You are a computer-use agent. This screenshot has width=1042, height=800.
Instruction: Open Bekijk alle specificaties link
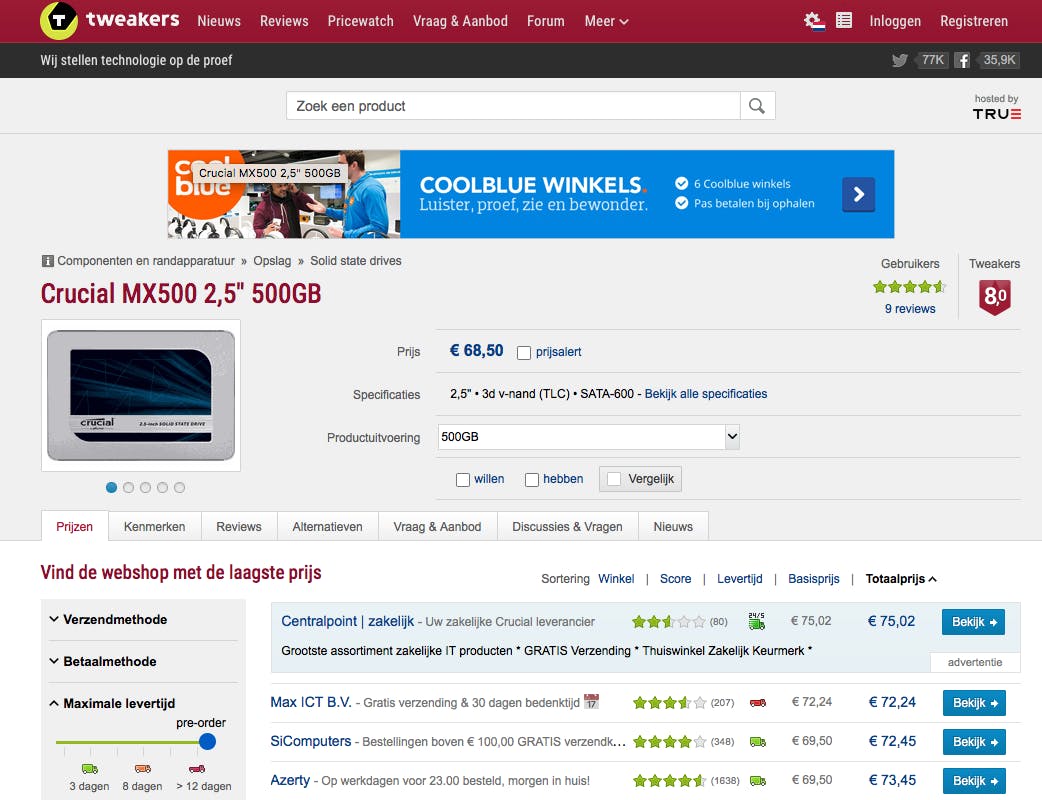click(x=706, y=394)
